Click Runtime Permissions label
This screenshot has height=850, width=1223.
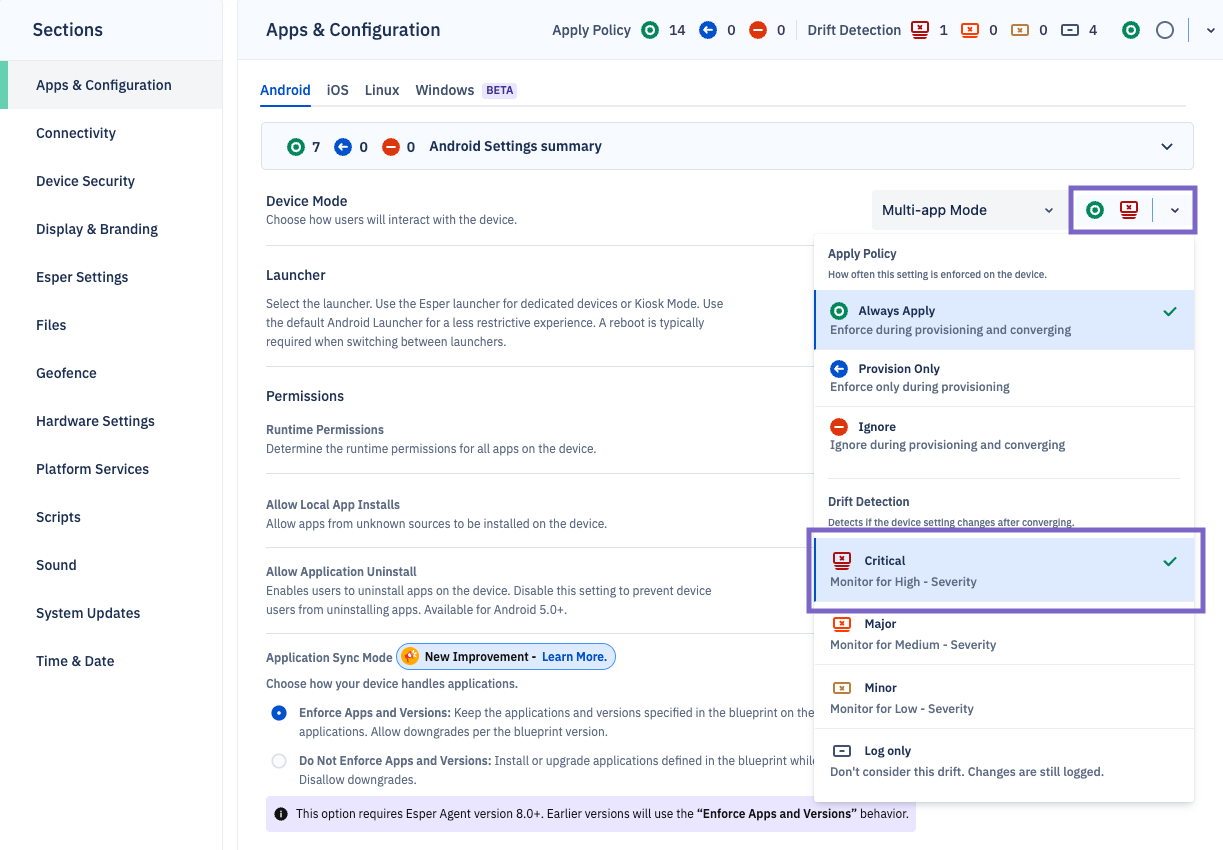[325, 430]
